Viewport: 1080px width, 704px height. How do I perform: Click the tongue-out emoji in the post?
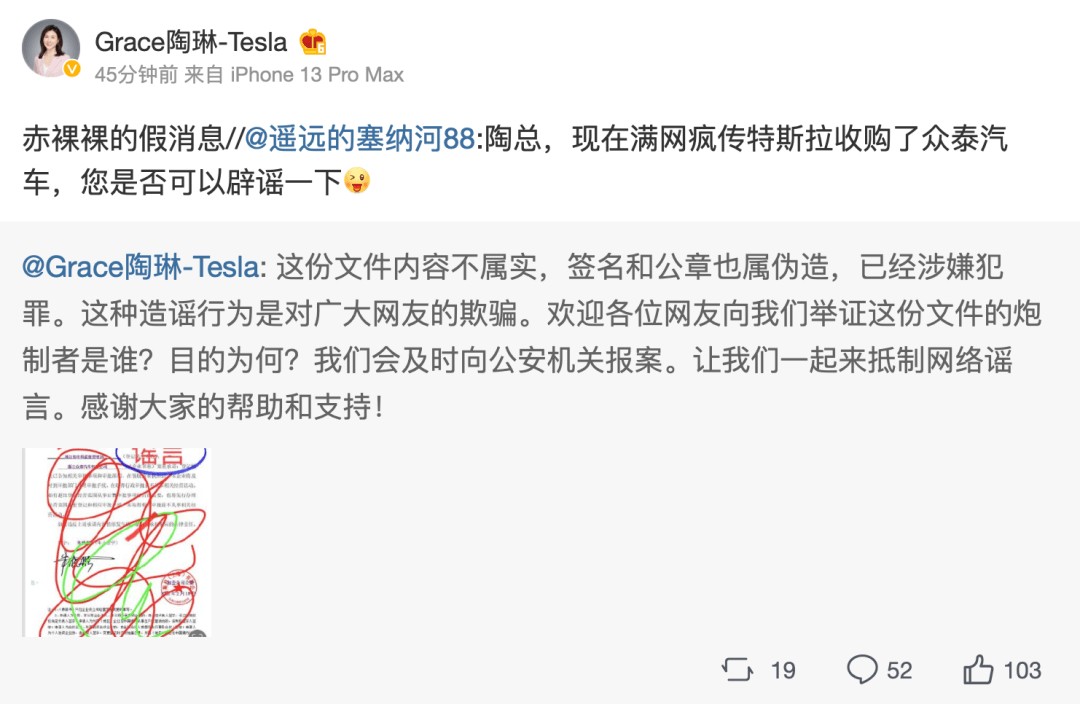356,181
